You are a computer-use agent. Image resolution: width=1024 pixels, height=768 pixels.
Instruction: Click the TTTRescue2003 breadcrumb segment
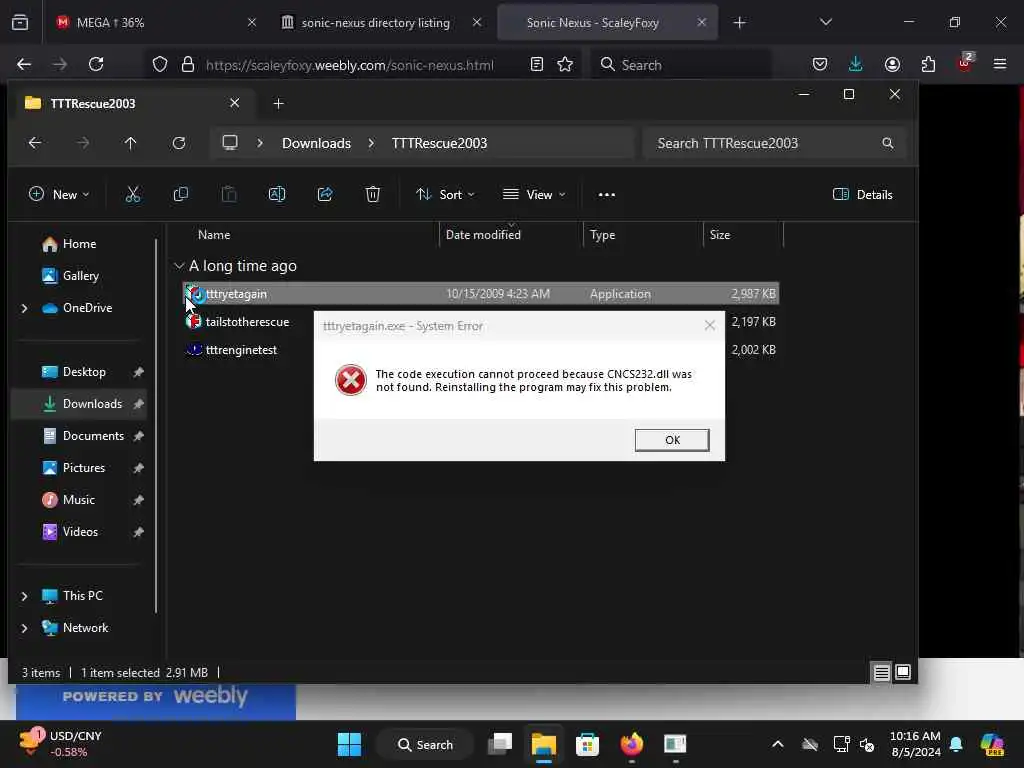click(439, 143)
